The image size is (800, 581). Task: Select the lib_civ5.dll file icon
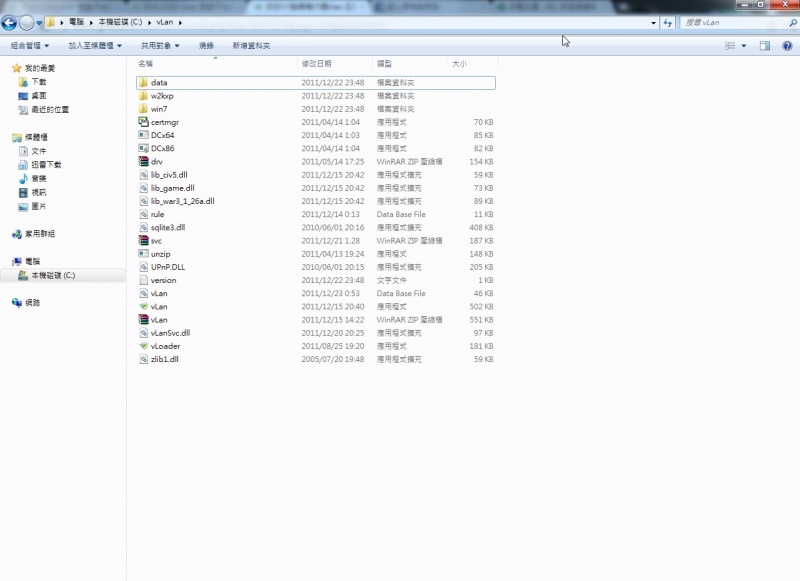coord(143,174)
